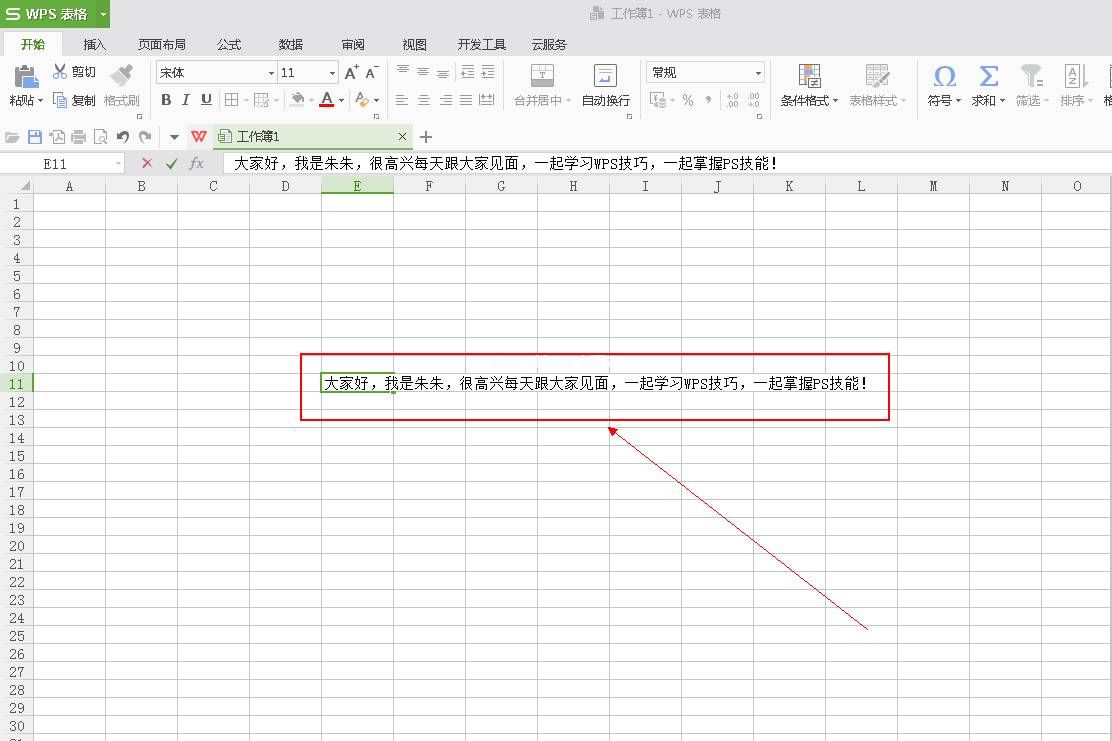Image resolution: width=1112 pixels, height=741 pixels.
Task: Confirm the cell entry with the green checkmark
Action: (x=172, y=163)
